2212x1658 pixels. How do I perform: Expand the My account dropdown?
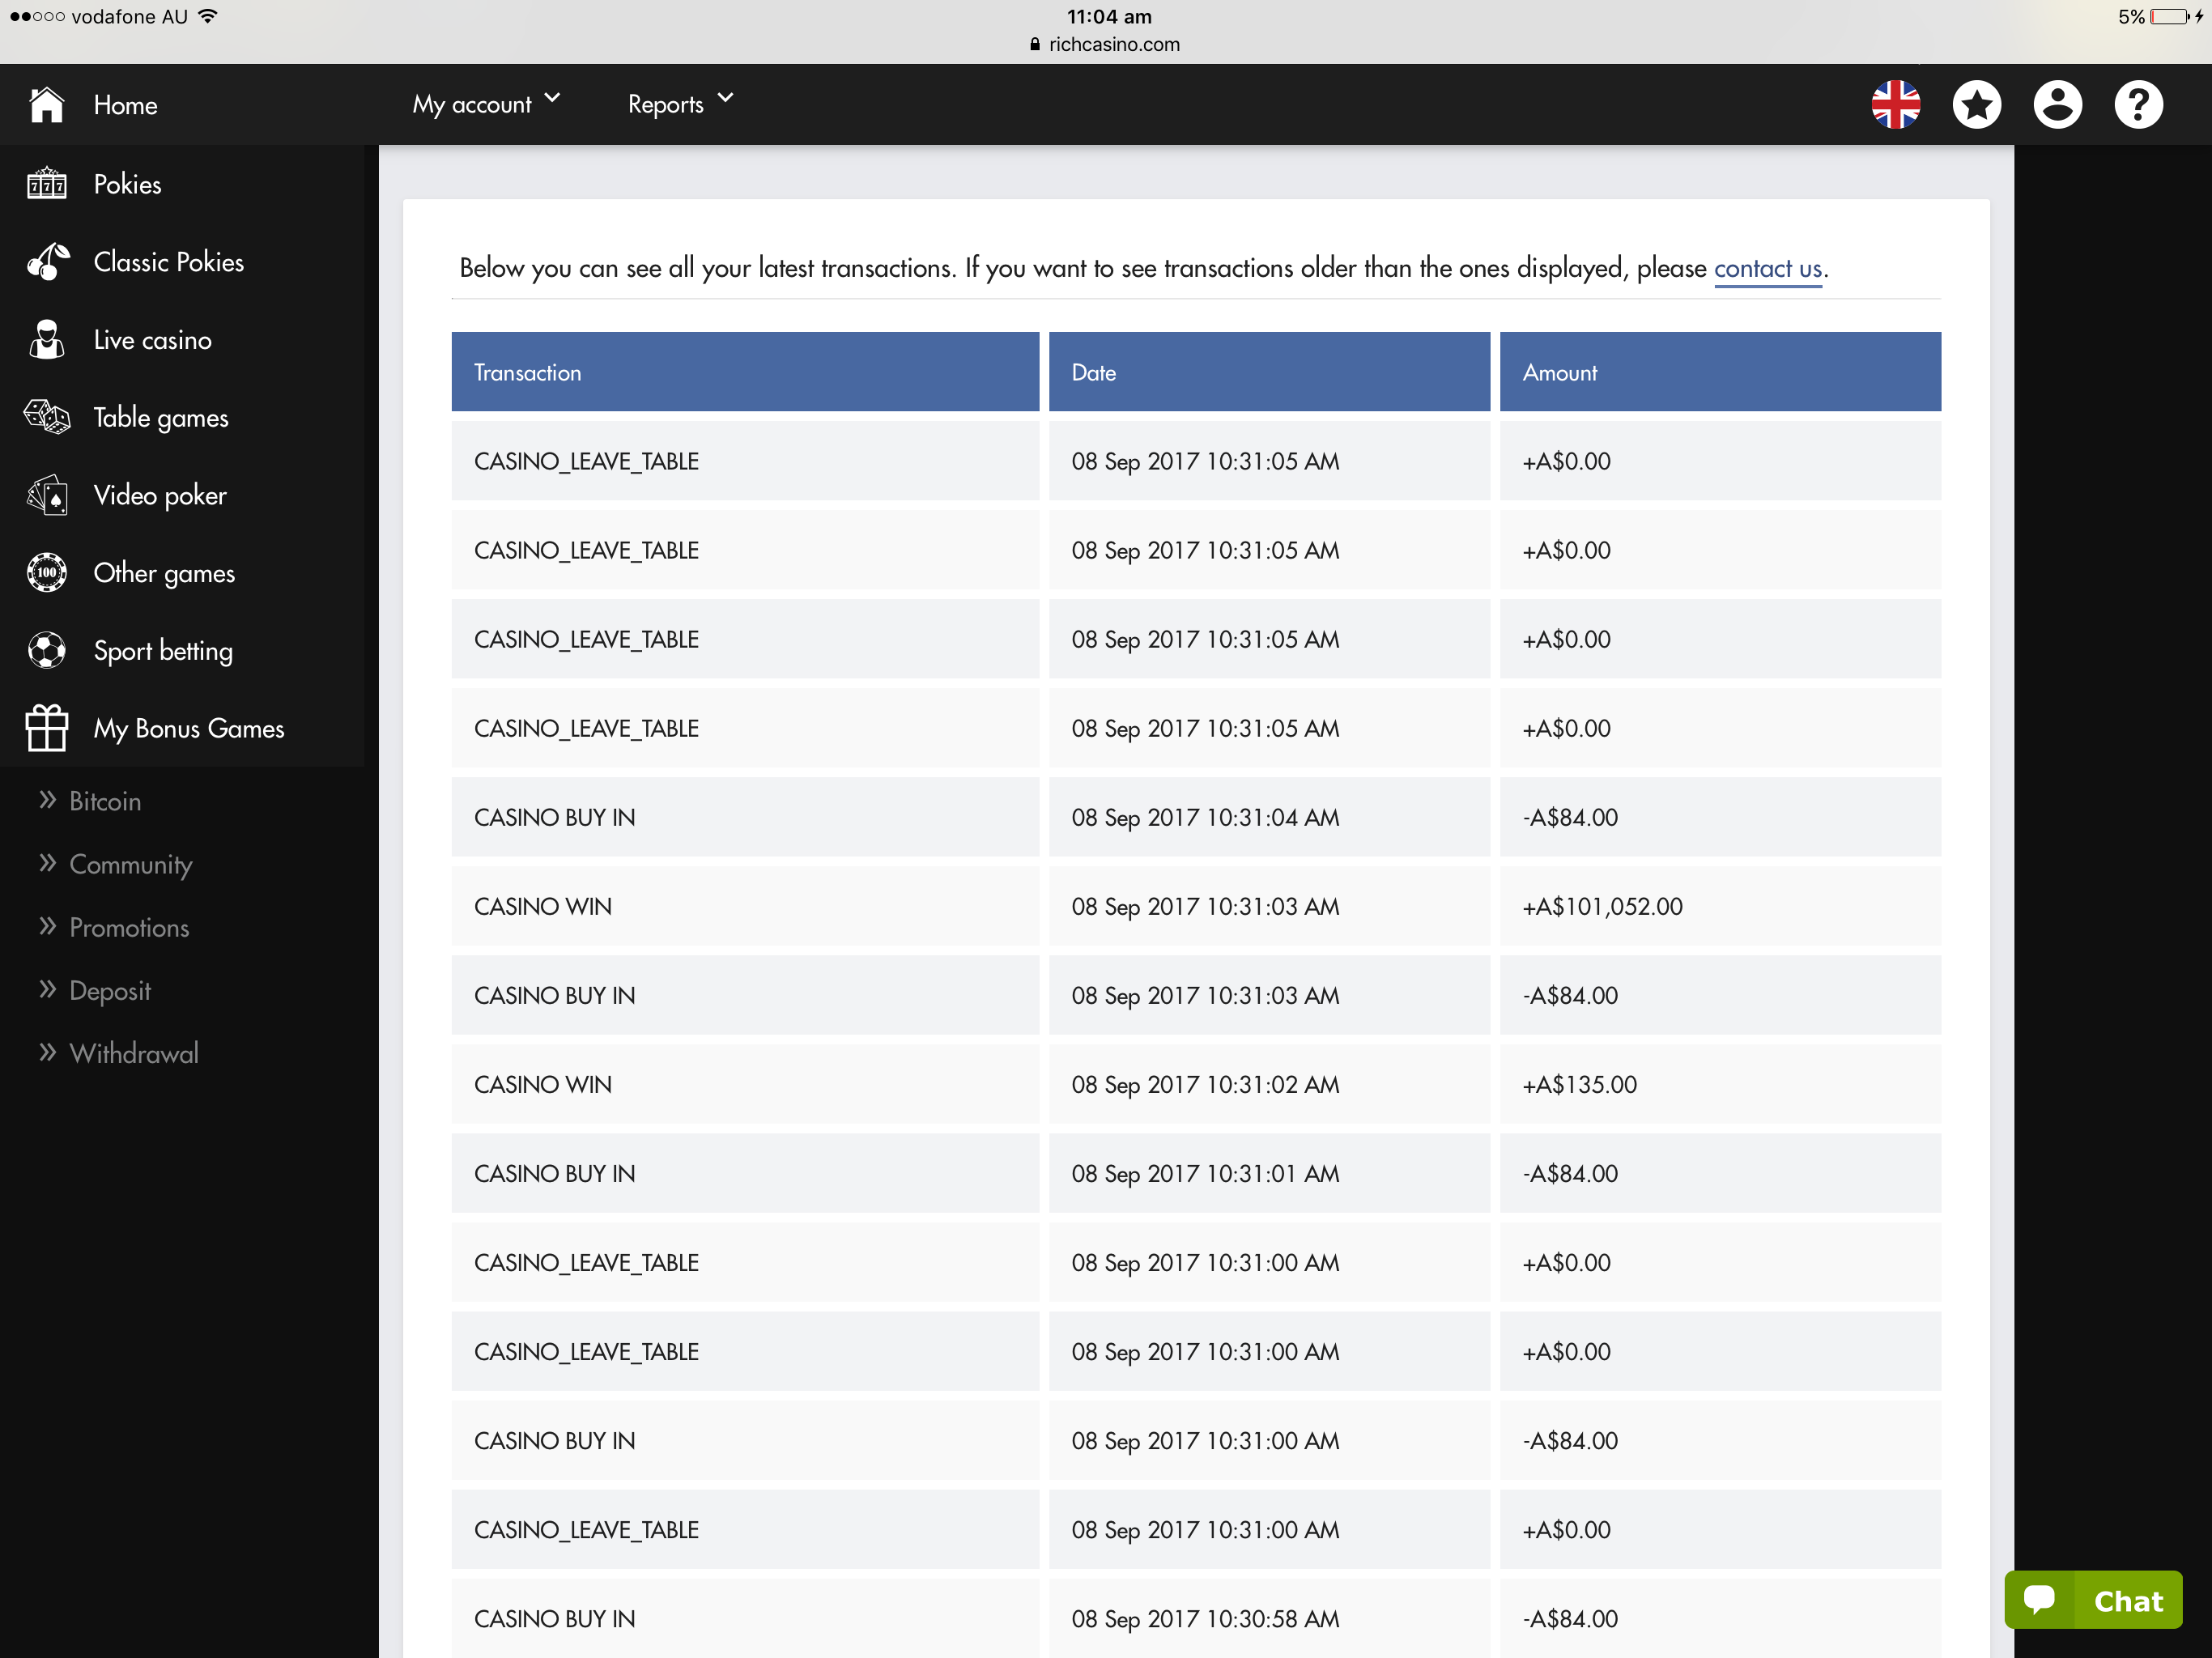click(486, 104)
